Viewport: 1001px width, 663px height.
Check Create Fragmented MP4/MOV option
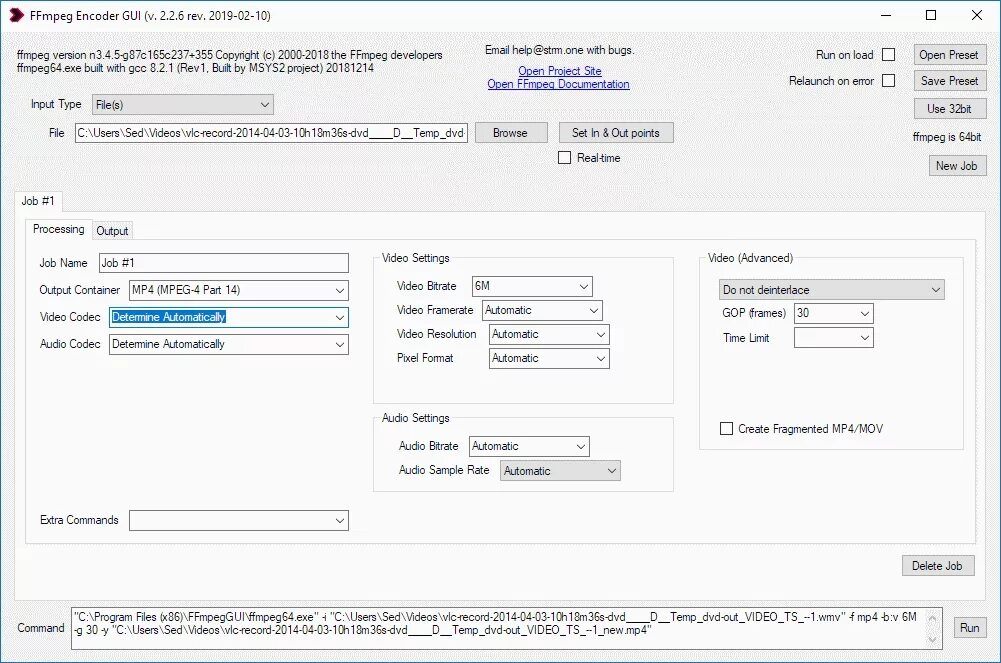[726, 429]
